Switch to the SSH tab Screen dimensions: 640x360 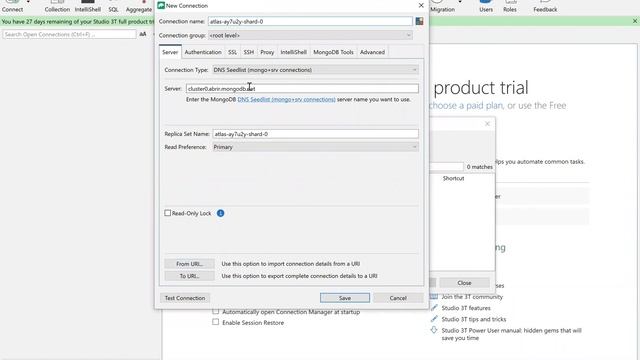[x=249, y=52]
